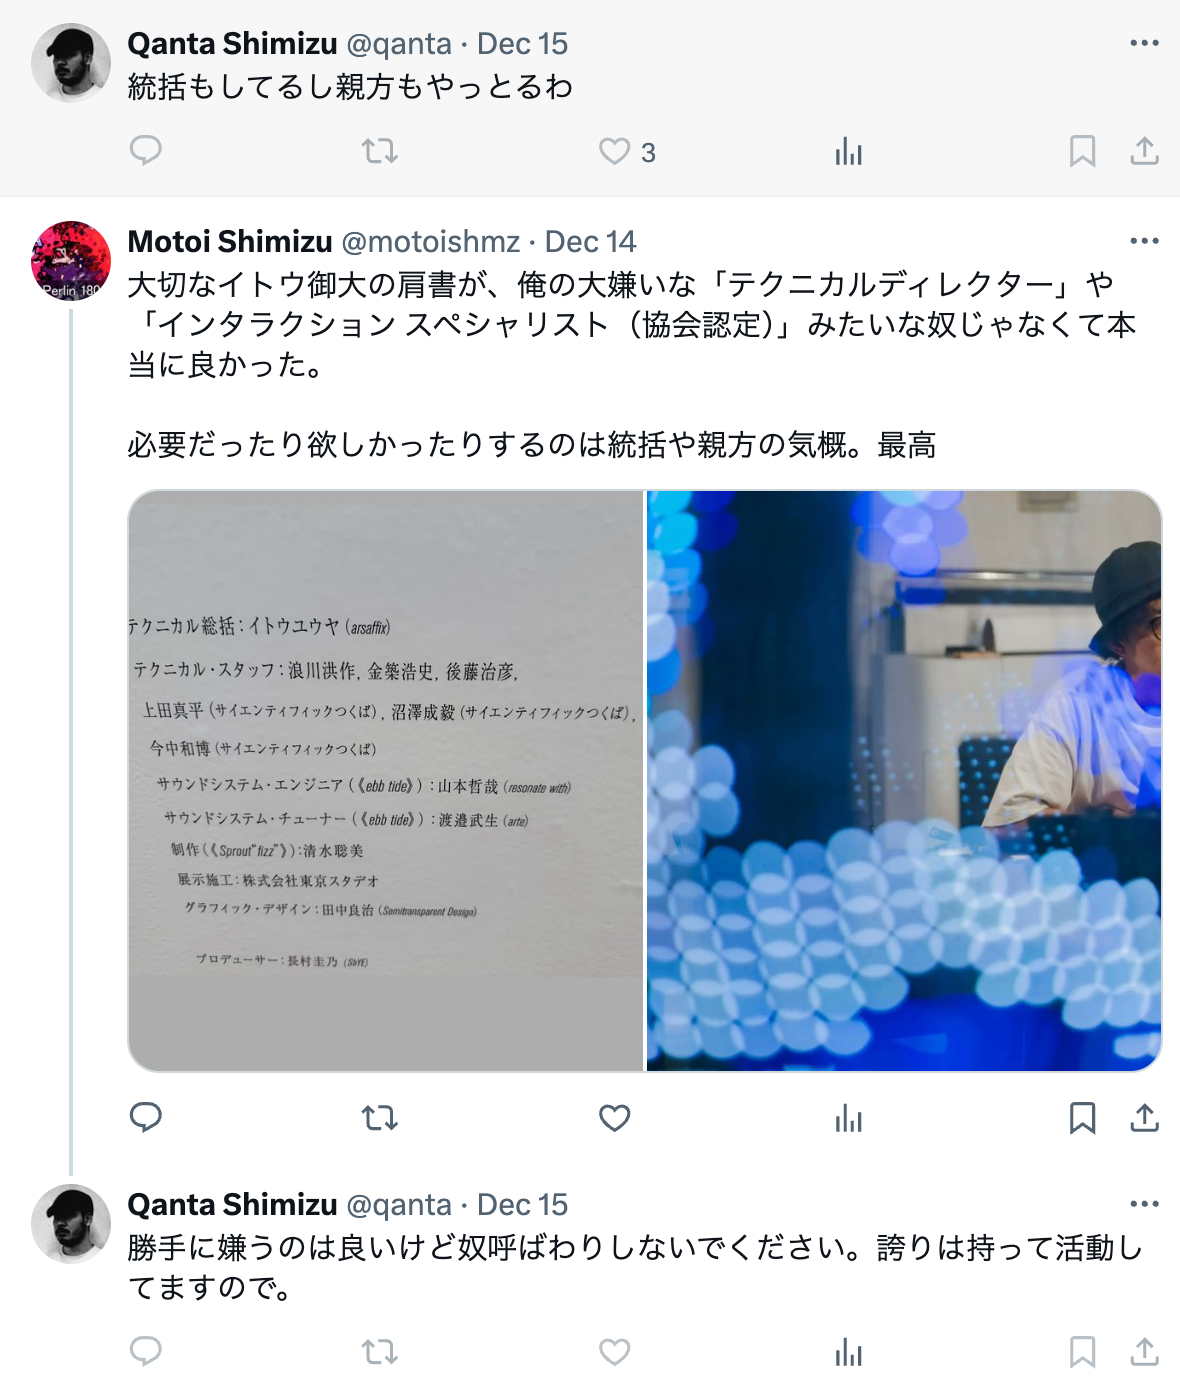View analytics for Motoi Shimizu's tweet
Viewport: 1180px width, 1392px height.
848,1118
